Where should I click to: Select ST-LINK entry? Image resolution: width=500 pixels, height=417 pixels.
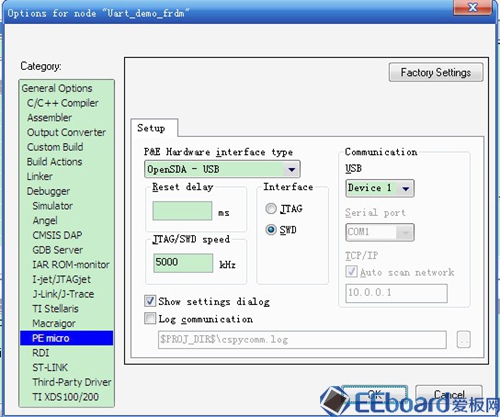click(x=50, y=367)
